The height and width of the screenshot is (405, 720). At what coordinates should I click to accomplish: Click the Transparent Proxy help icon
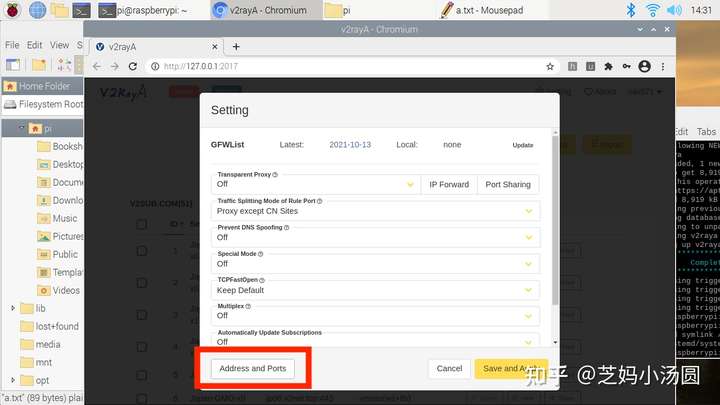tap(275, 174)
